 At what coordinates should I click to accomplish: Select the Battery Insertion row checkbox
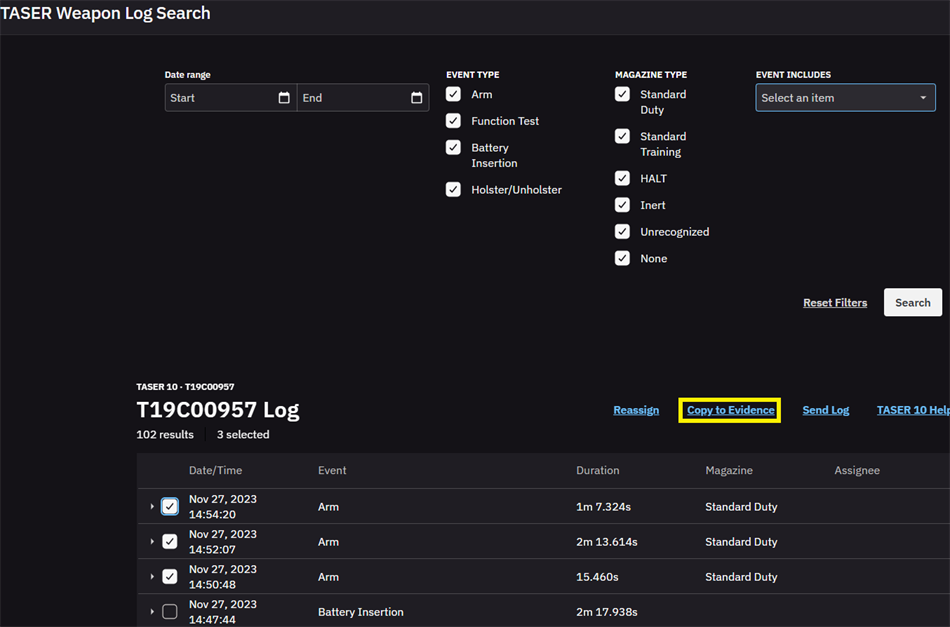pyautogui.click(x=170, y=612)
